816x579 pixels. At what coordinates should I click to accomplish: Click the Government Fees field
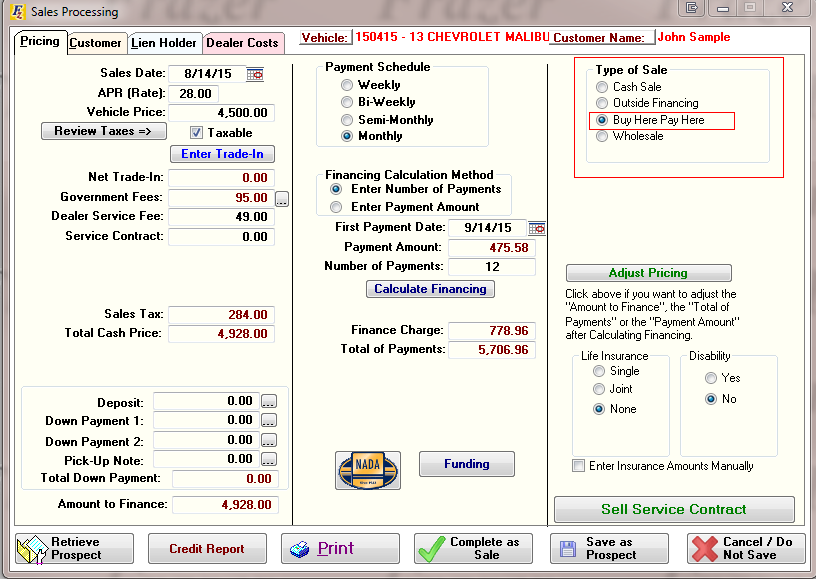pyautogui.click(x=222, y=198)
